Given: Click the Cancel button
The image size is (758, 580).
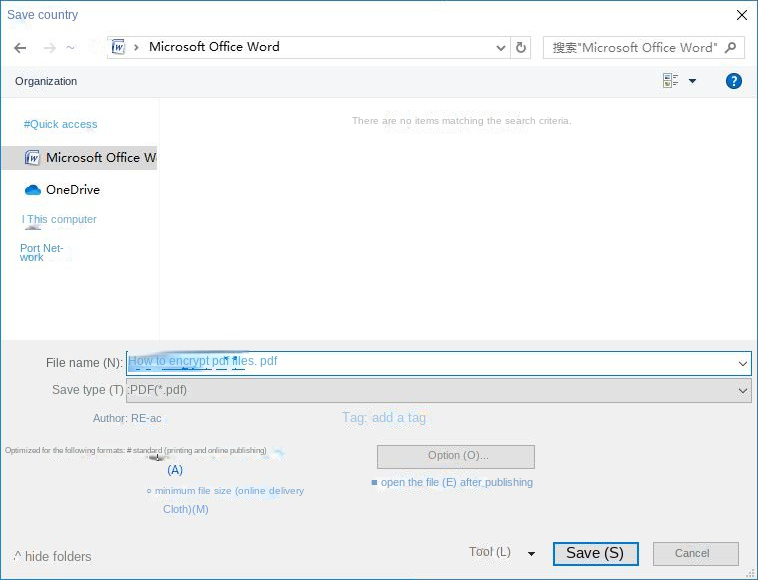Looking at the screenshot, I should [x=695, y=553].
